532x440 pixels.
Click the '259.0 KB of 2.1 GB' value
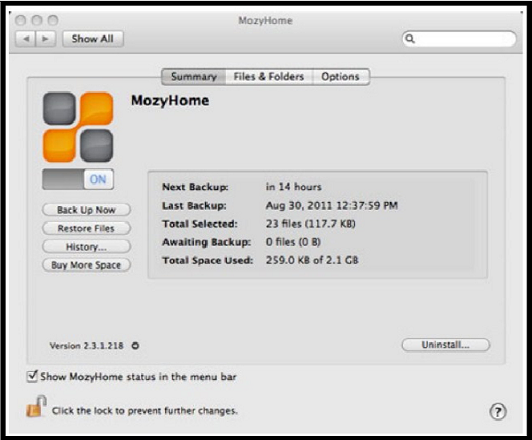point(312,261)
